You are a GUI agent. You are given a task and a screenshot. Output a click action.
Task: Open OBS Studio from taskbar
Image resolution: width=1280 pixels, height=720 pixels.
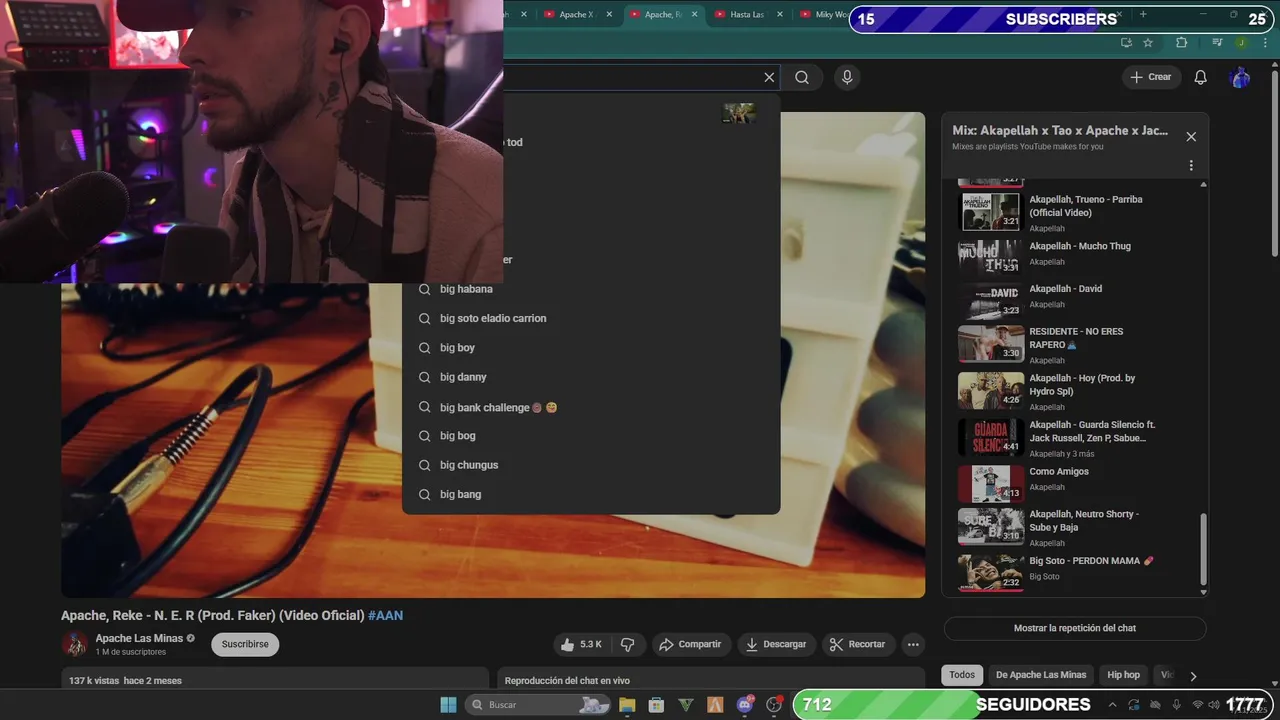click(x=774, y=705)
